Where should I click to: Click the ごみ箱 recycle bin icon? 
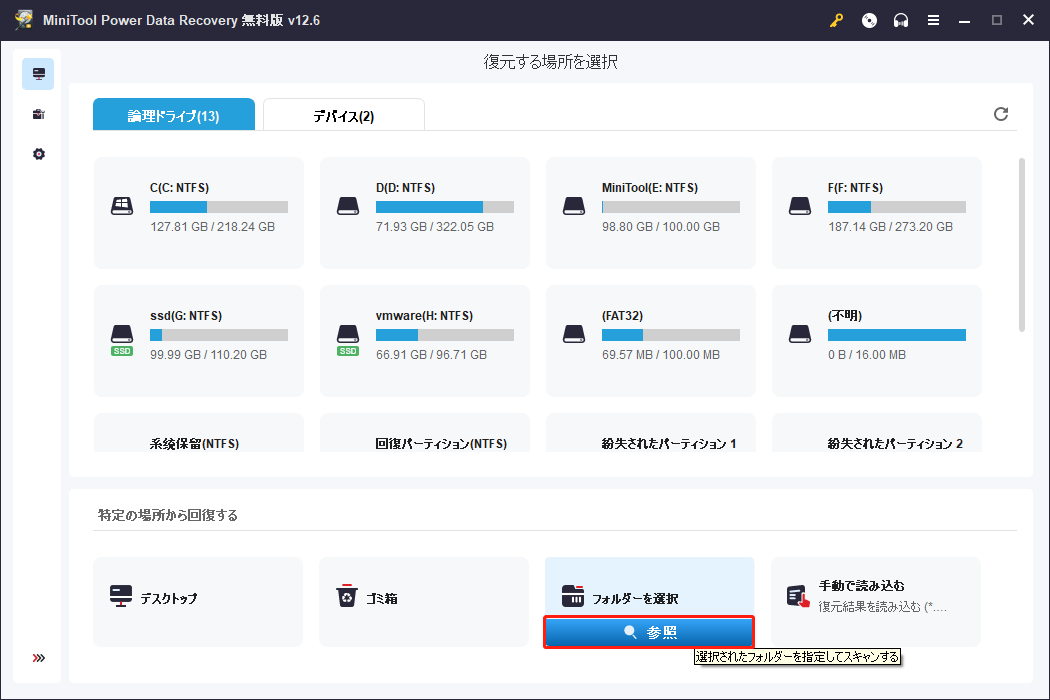tap(347, 596)
